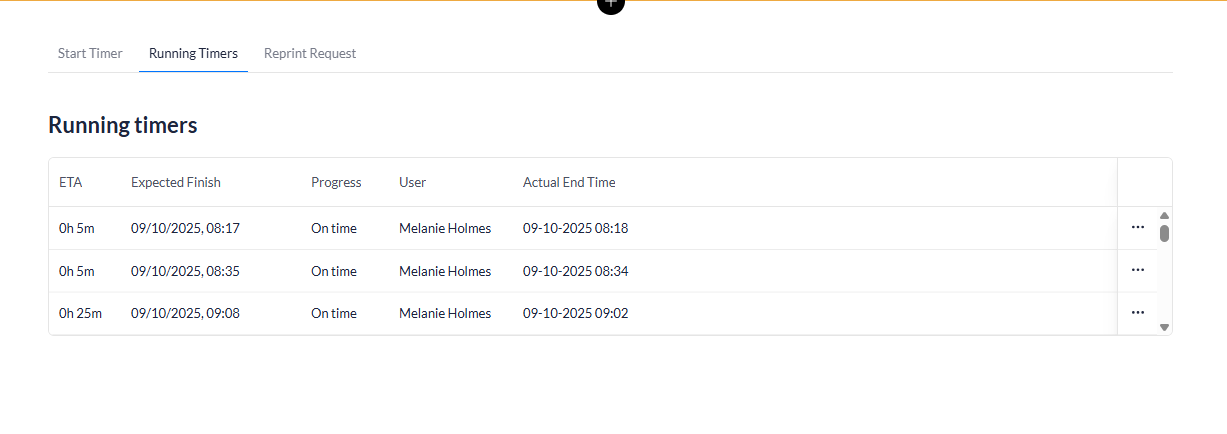Click the ETA column header
1227x434 pixels.
click(70, 182)
